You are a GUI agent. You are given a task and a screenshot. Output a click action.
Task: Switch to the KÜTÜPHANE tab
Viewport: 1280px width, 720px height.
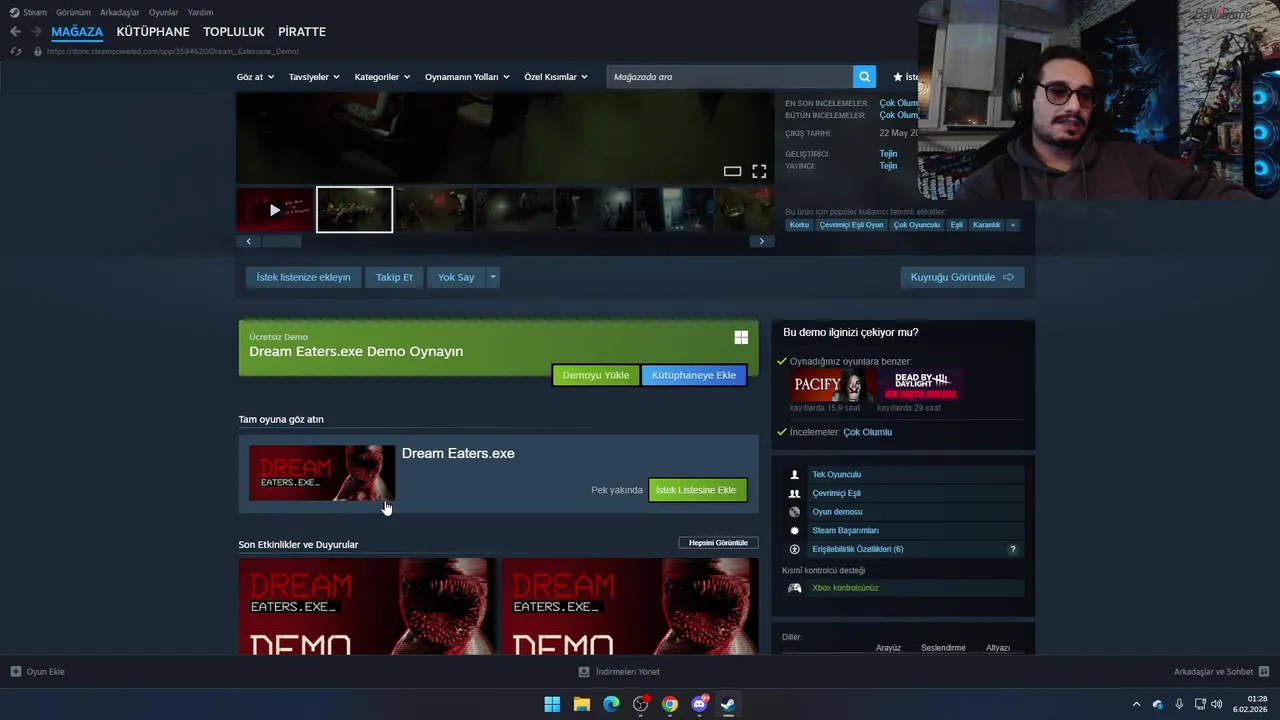tap(153, 32)
